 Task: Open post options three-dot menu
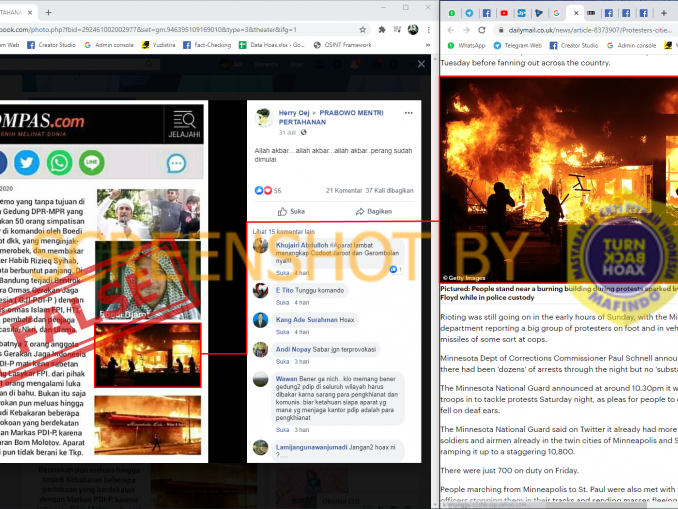pos(409,113)
